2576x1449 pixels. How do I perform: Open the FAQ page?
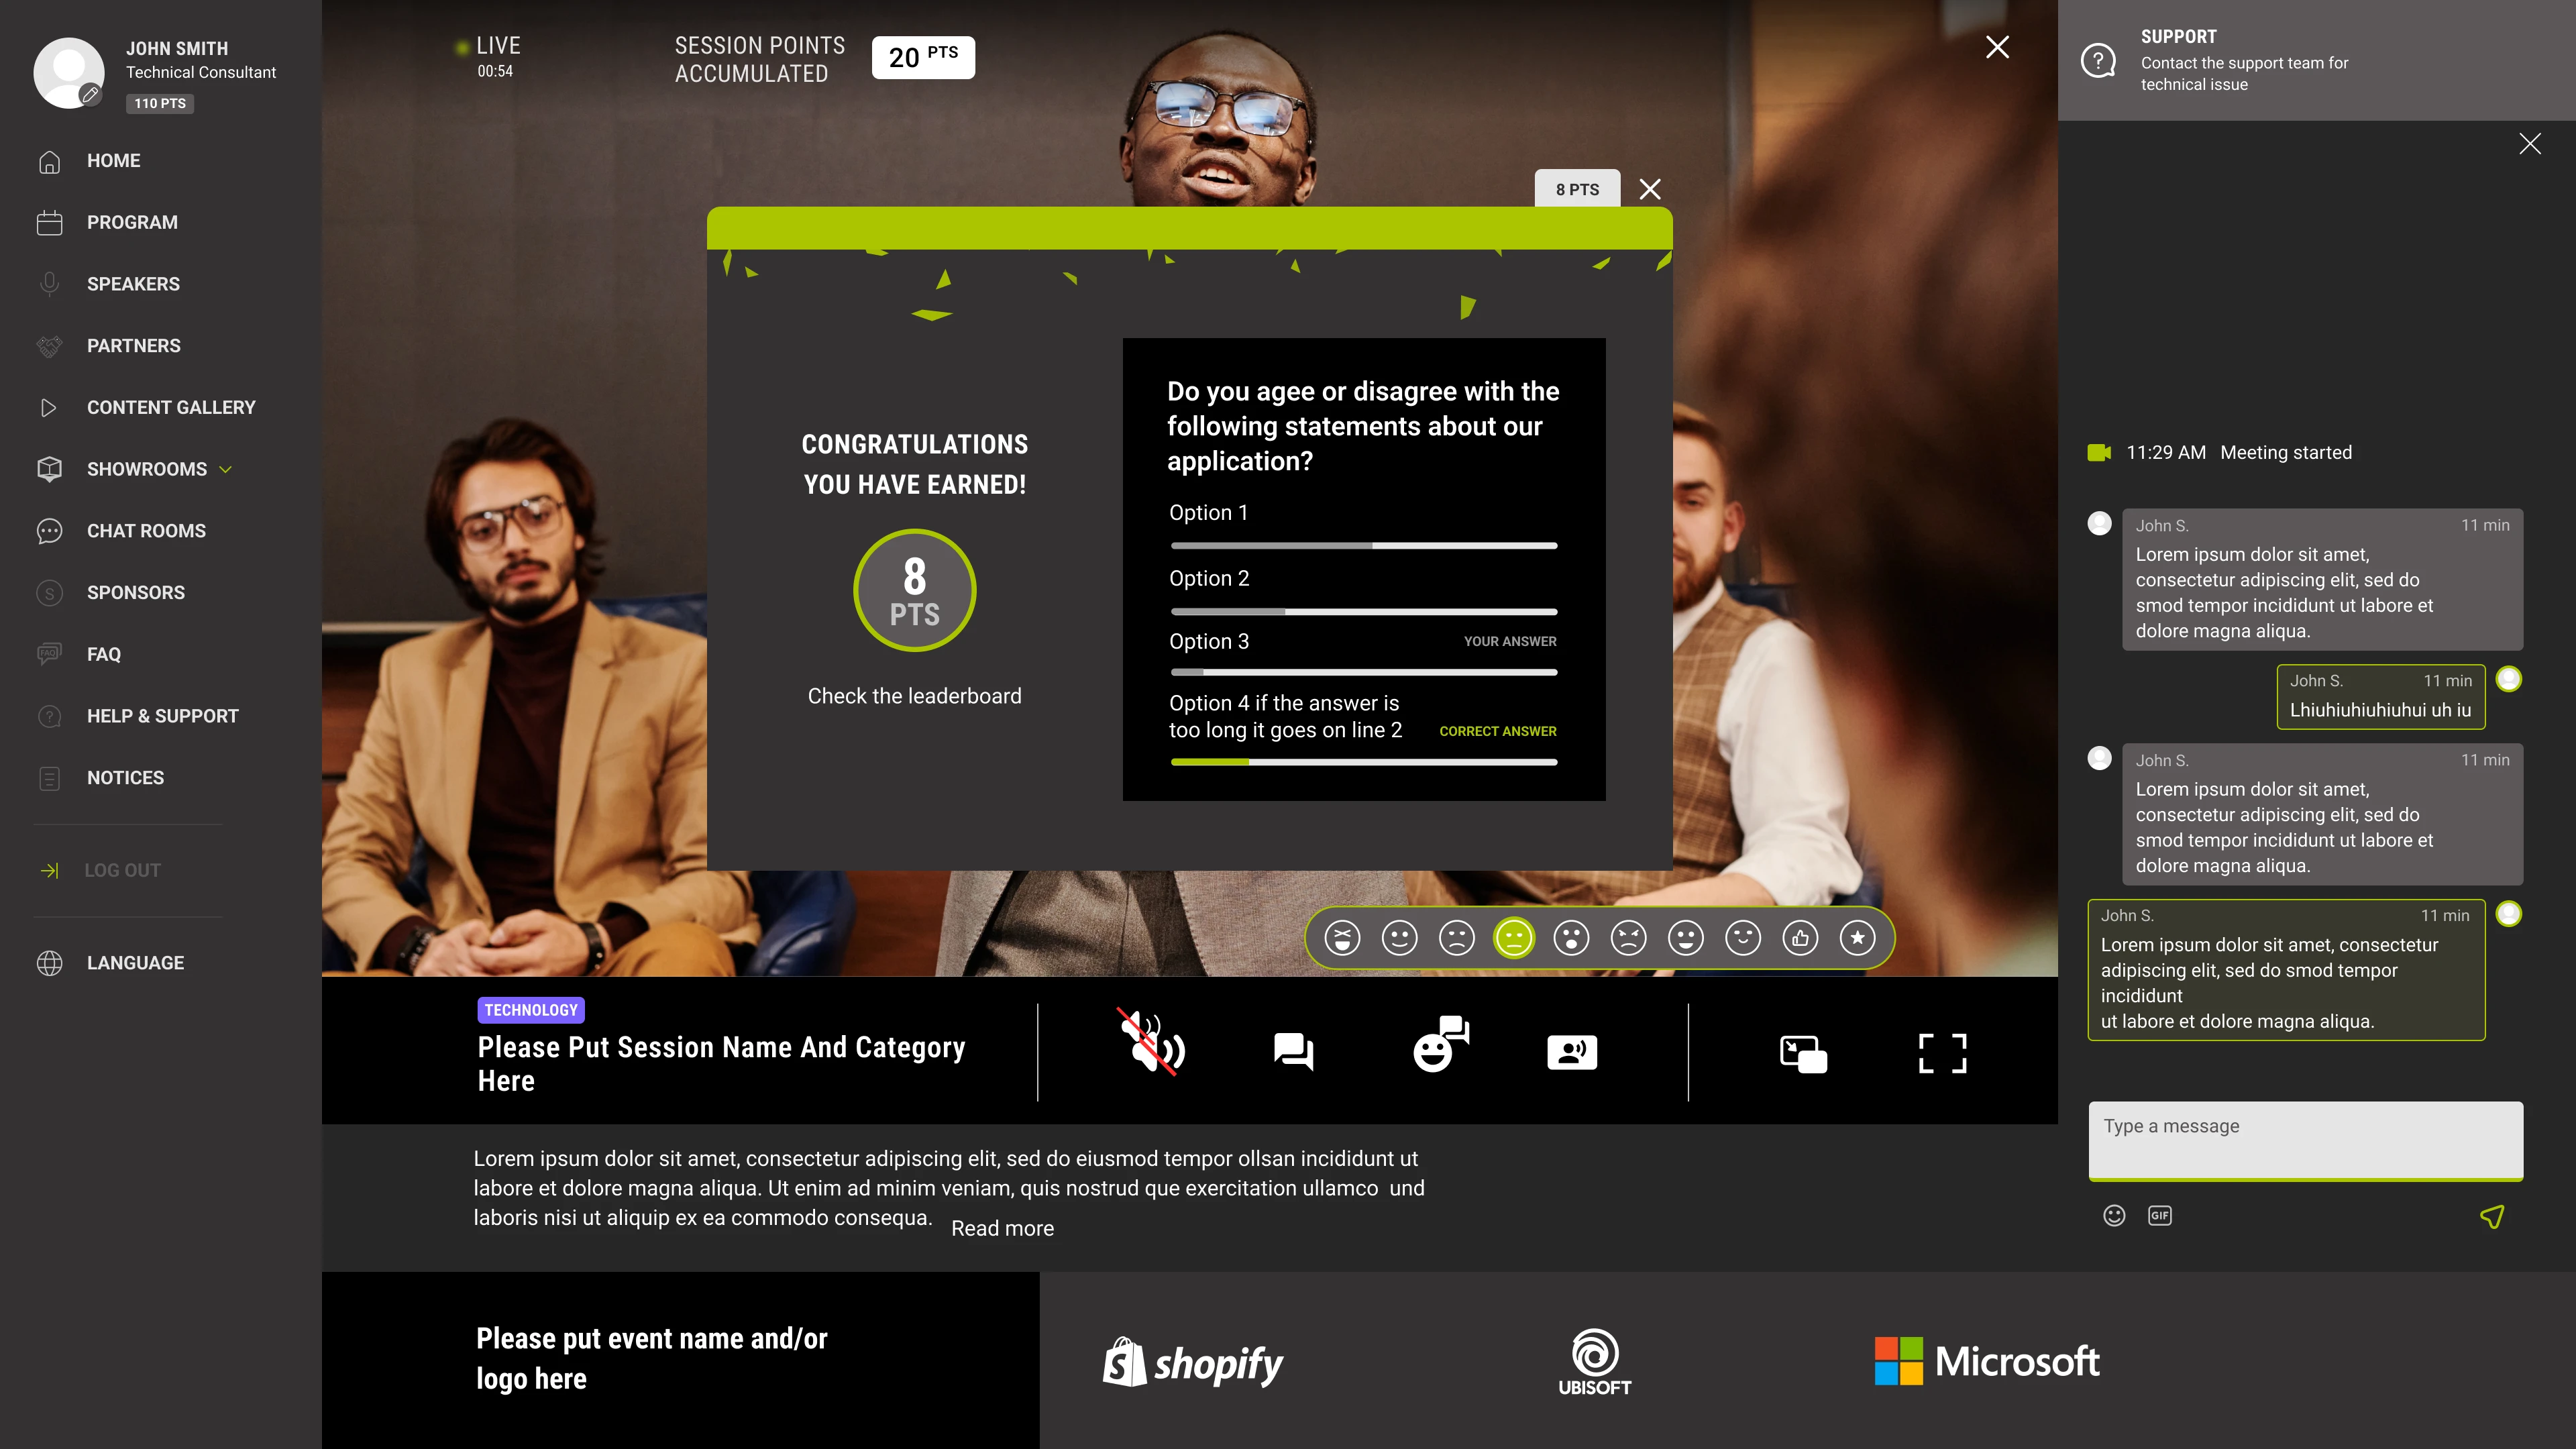103,654
